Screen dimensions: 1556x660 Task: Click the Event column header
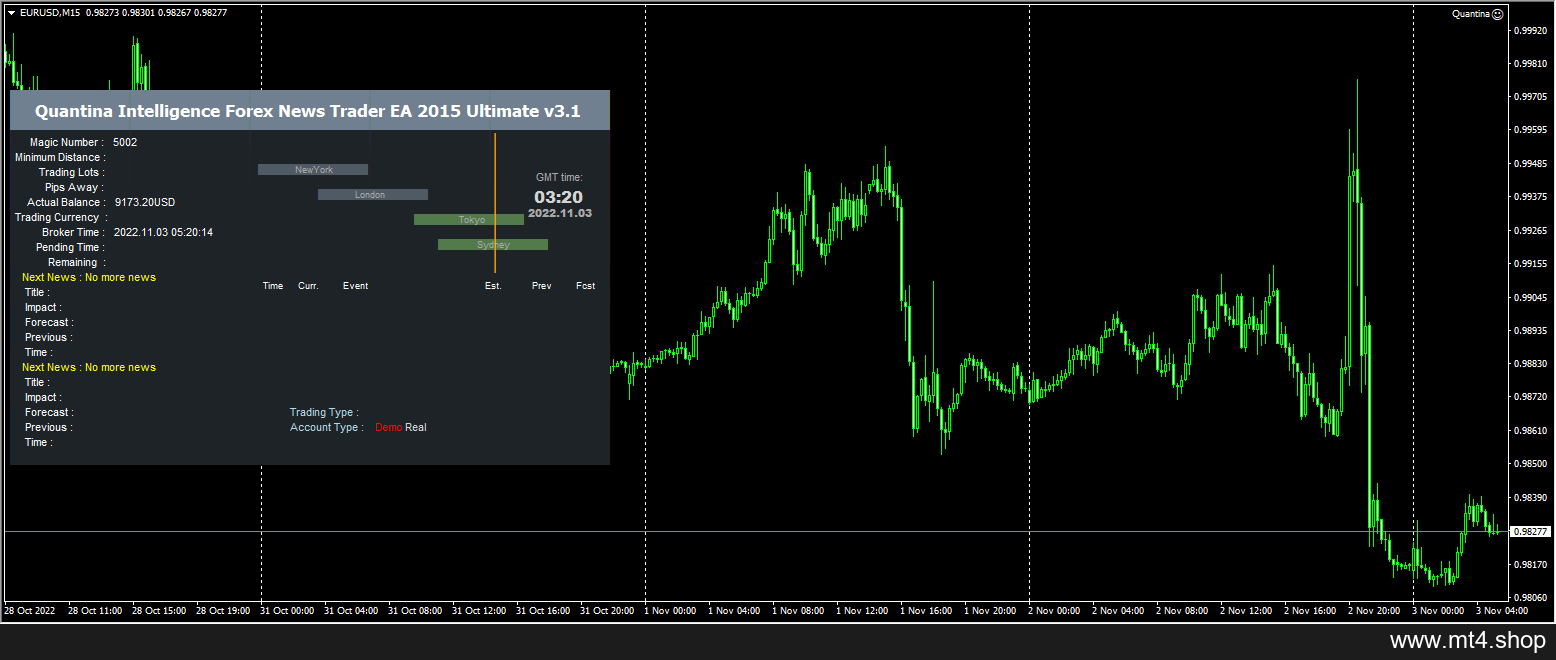click(x=356, y=286)
